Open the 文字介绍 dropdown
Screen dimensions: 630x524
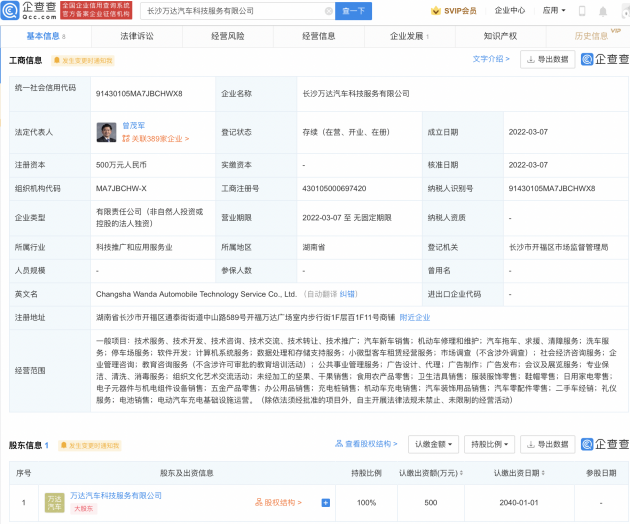click(490, 59)
